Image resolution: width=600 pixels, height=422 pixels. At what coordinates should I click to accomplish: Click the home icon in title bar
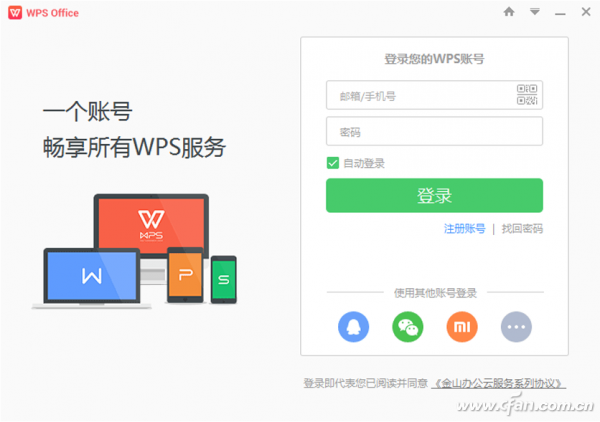pyautogui.click(x=509, y=12)
